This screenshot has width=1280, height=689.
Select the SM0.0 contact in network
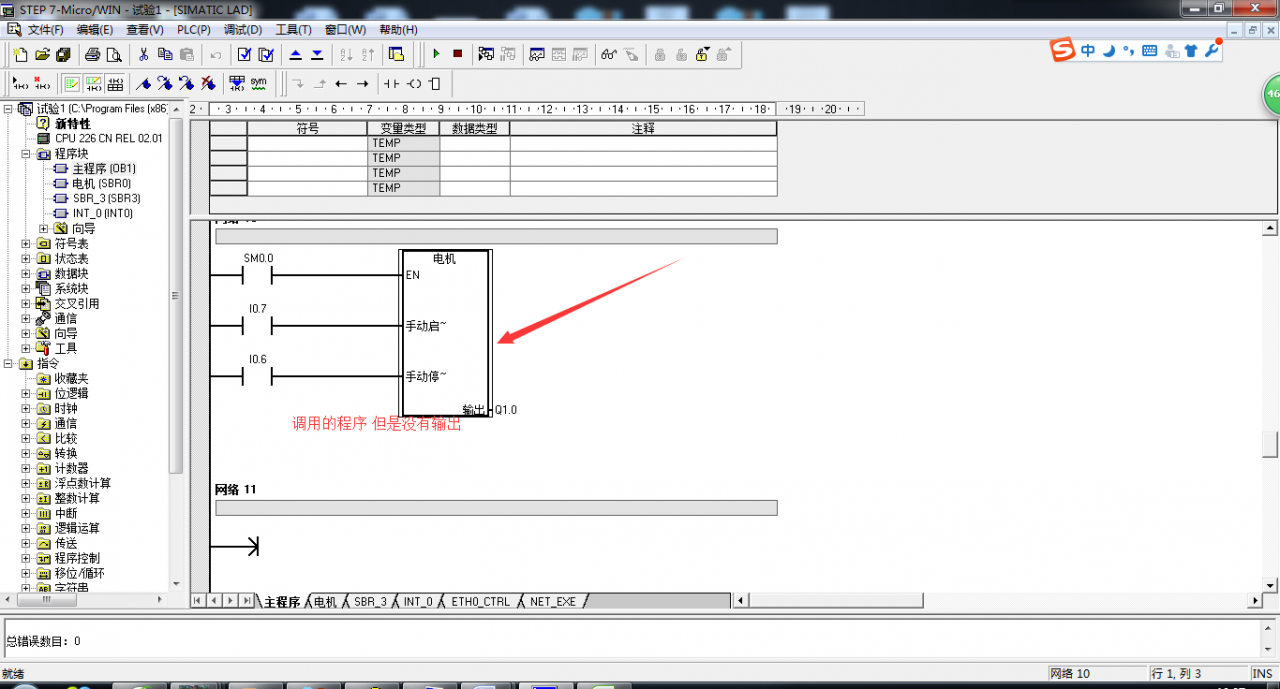click(258, 276)
